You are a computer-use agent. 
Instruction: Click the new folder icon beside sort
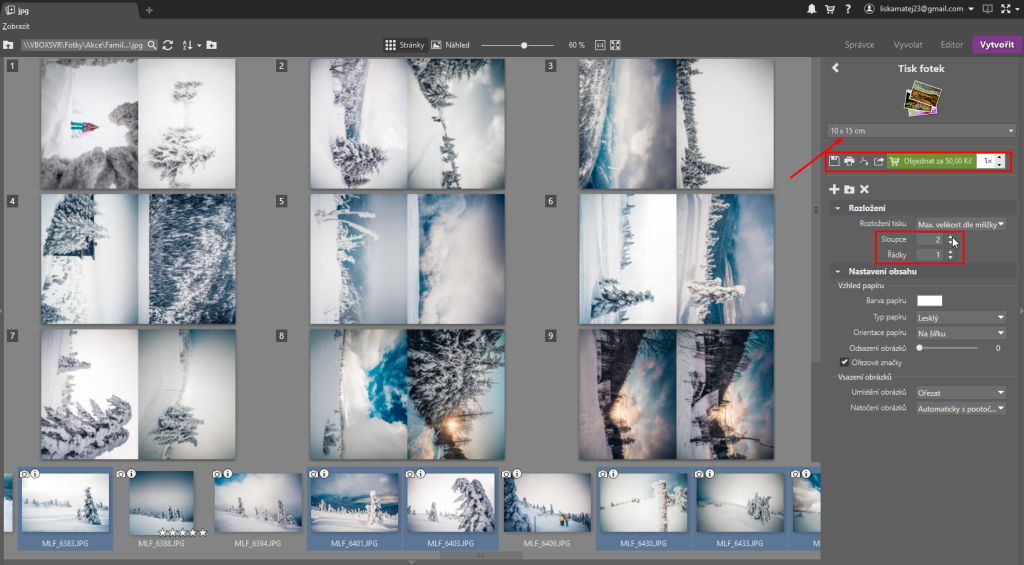coord(212,45)
